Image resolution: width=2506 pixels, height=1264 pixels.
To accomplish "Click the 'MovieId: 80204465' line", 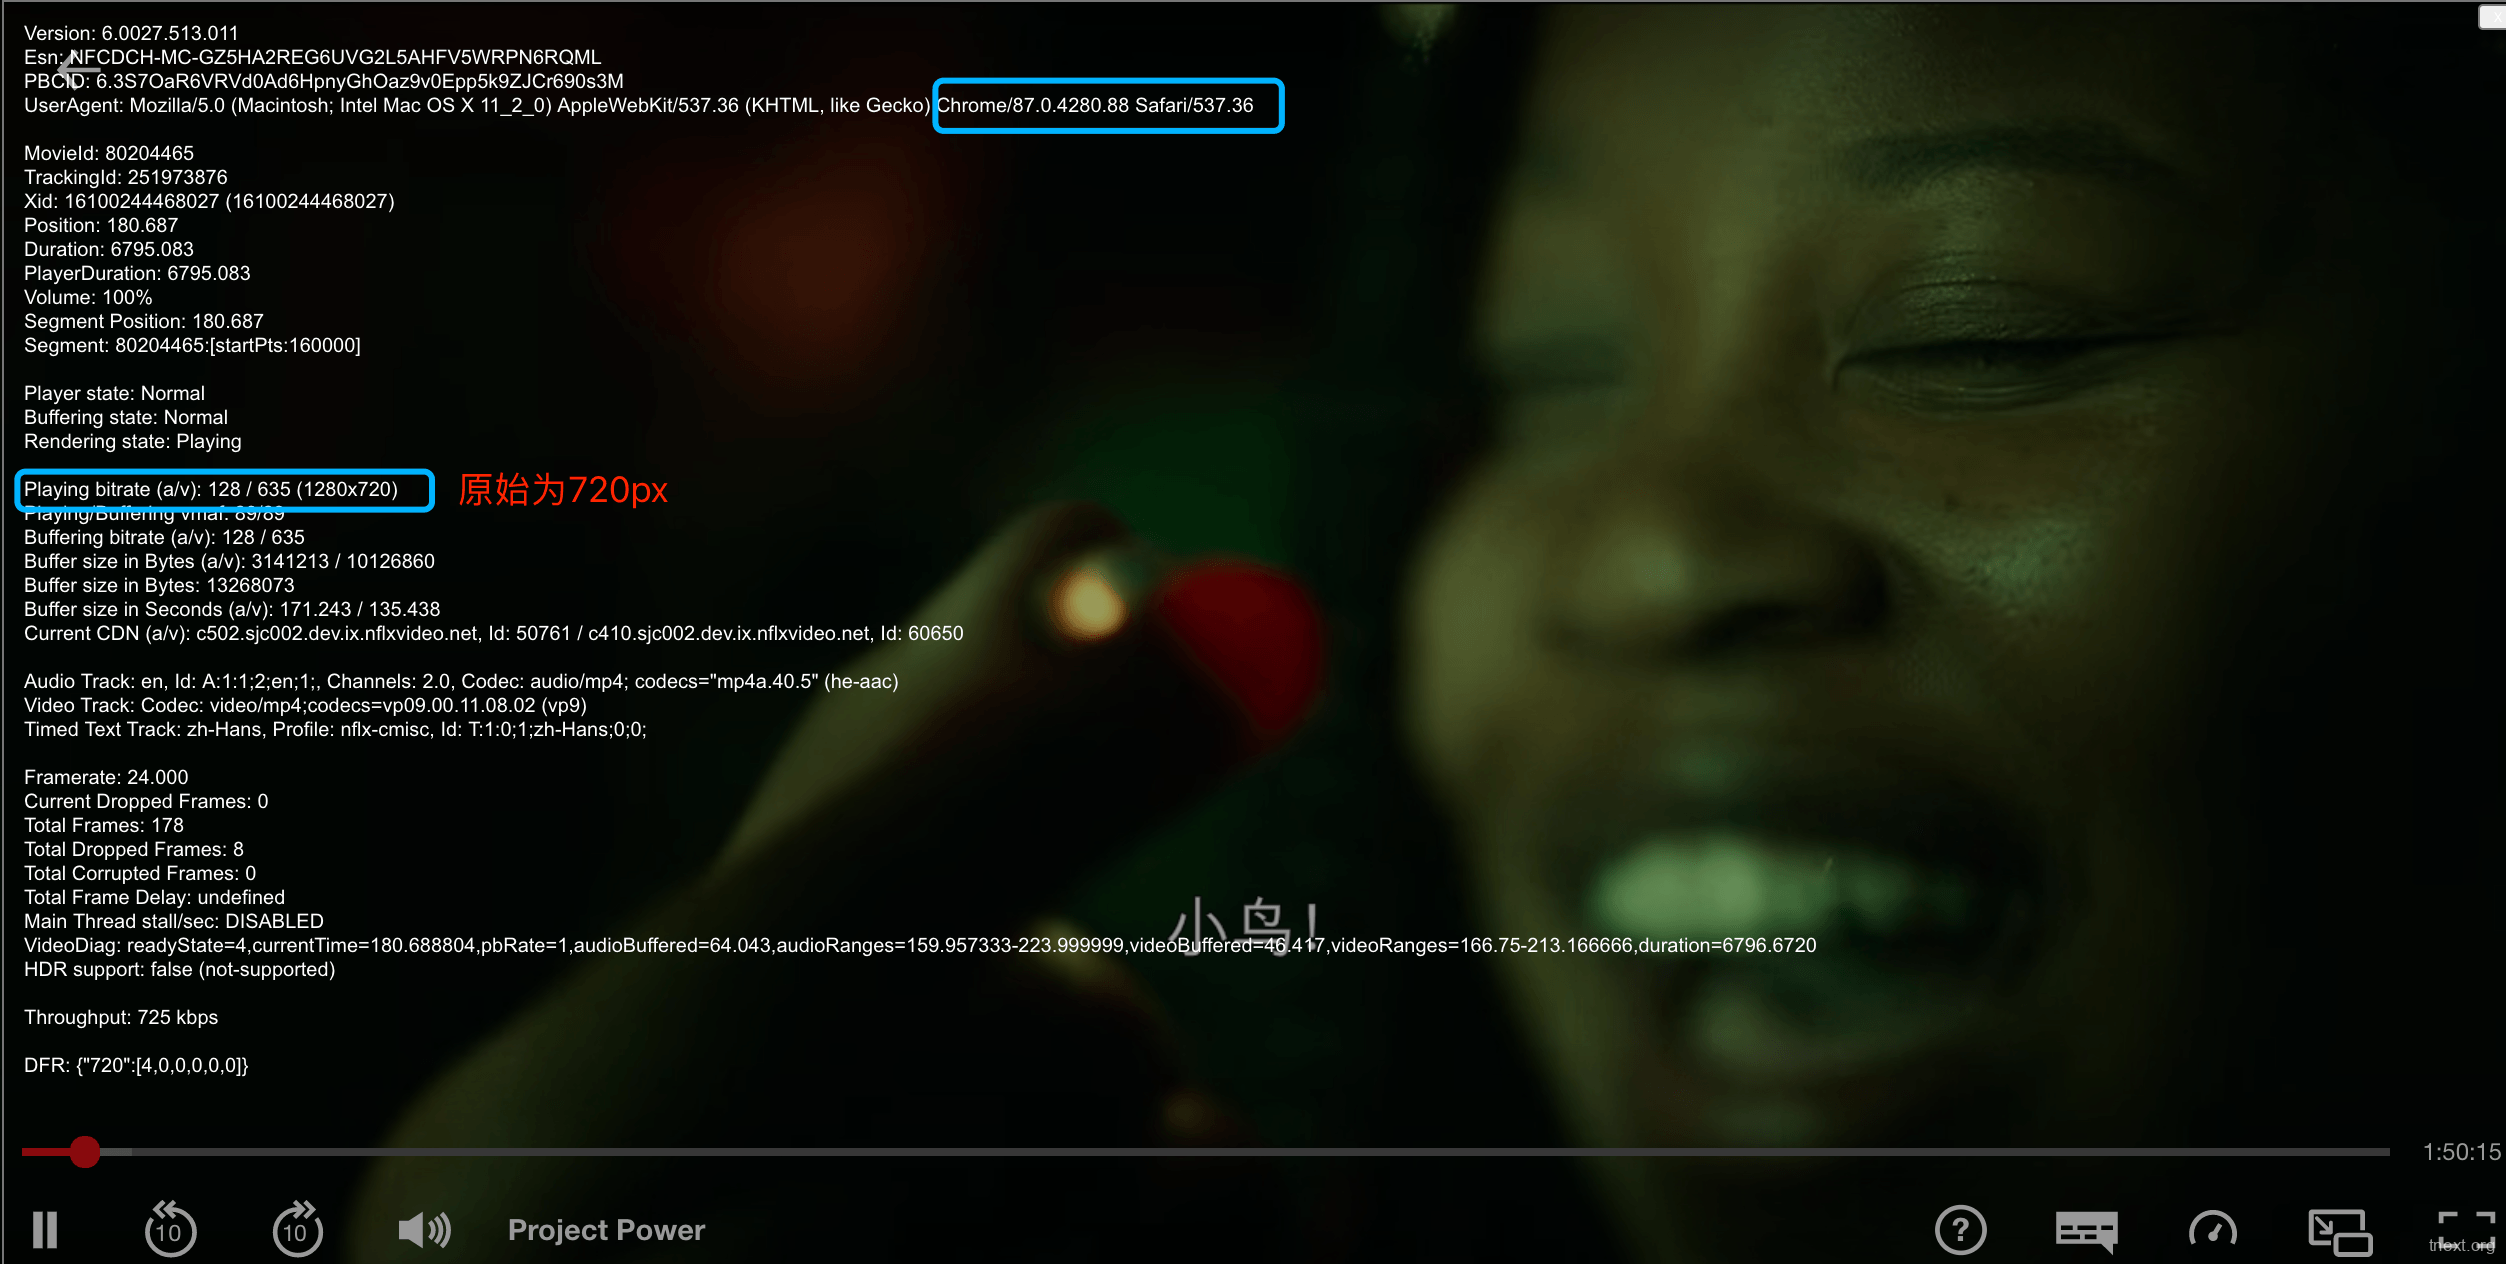I will coord(109,153).
